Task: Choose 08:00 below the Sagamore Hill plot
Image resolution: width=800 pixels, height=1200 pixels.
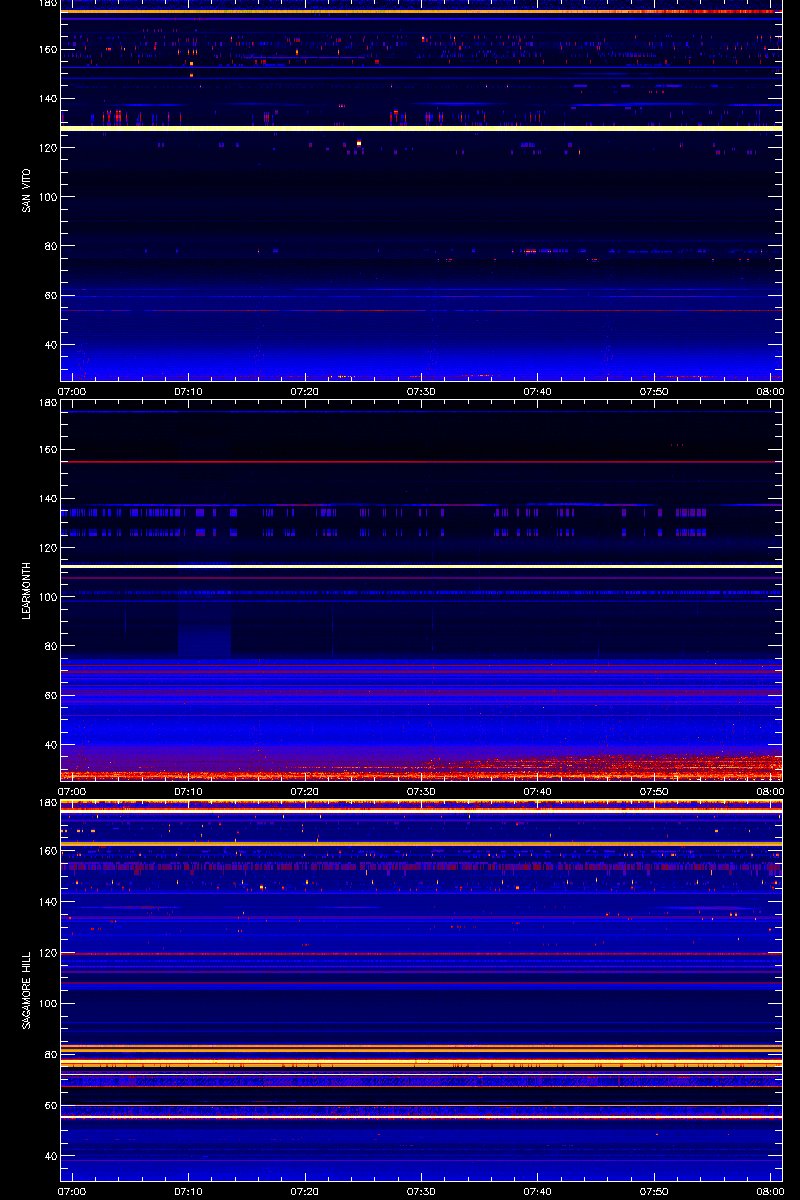Action: pyautogui.click(x=770, y=1191)
